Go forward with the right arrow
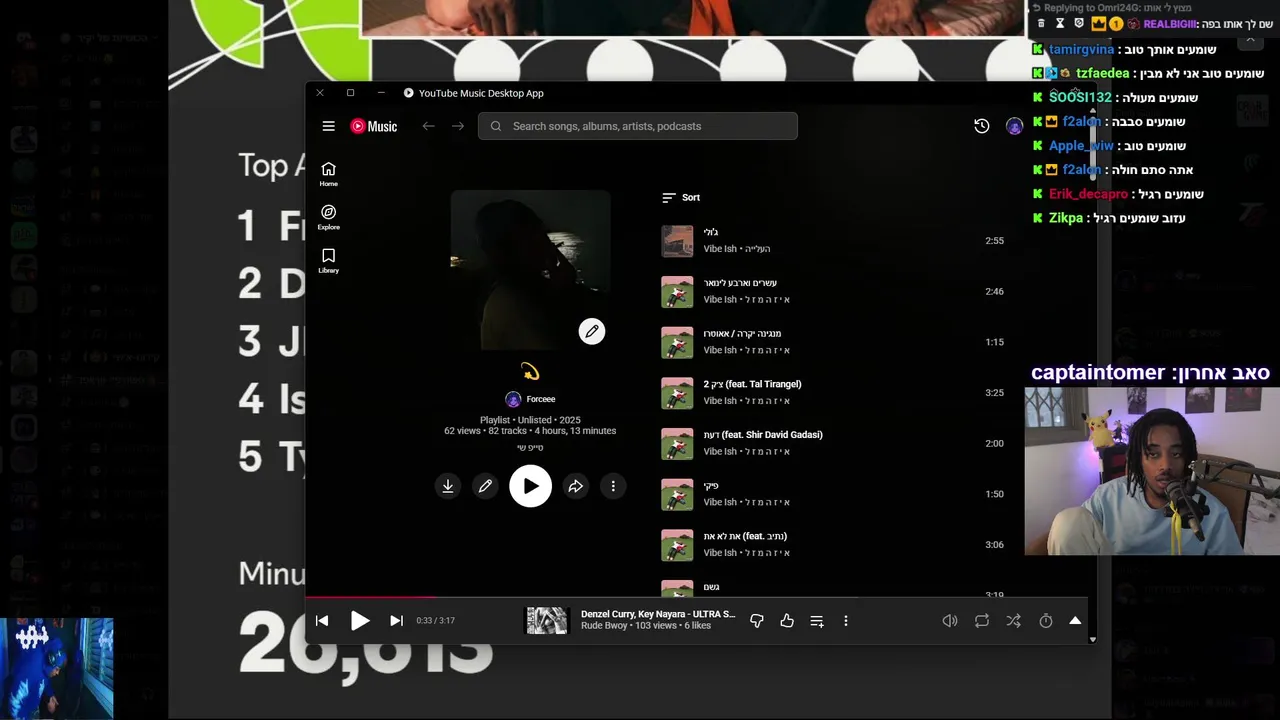This screenshot has height=720, width=1280. [x=458, y=126]
